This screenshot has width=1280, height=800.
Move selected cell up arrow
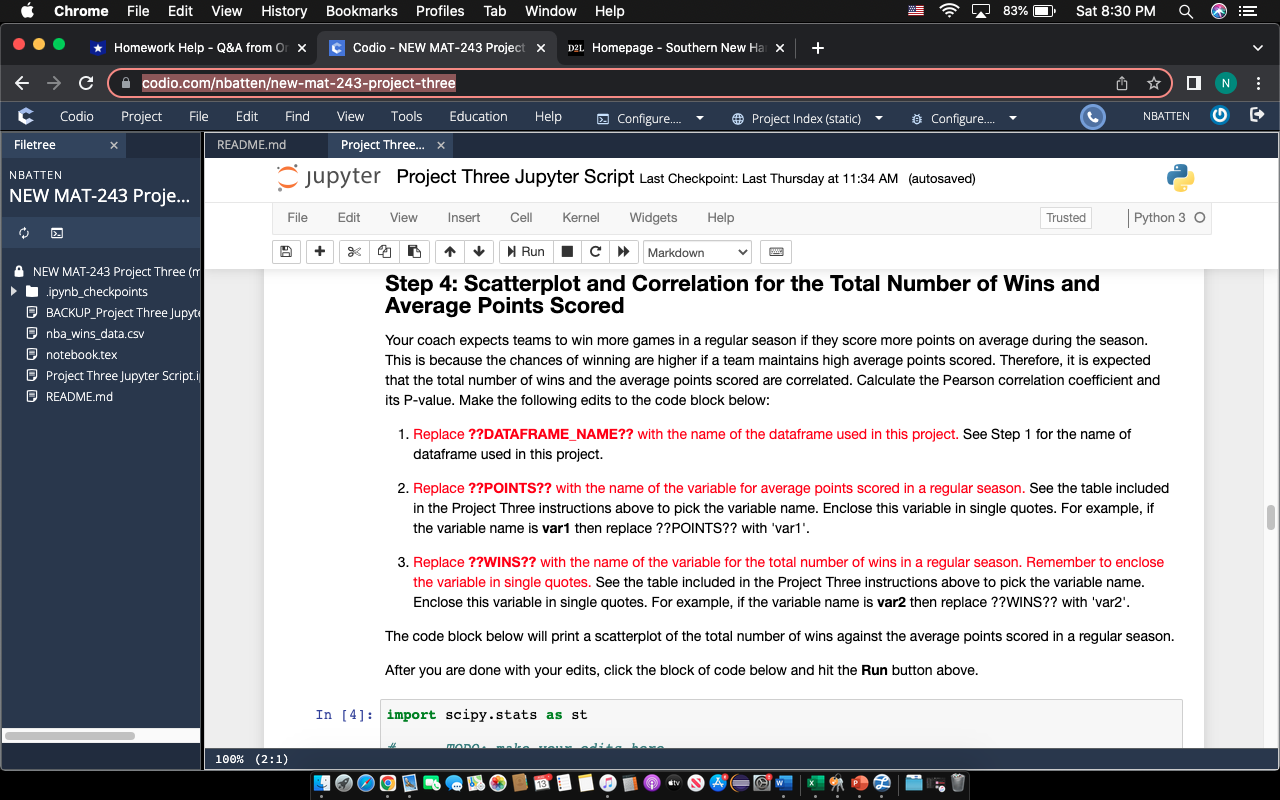pos(450,252)
